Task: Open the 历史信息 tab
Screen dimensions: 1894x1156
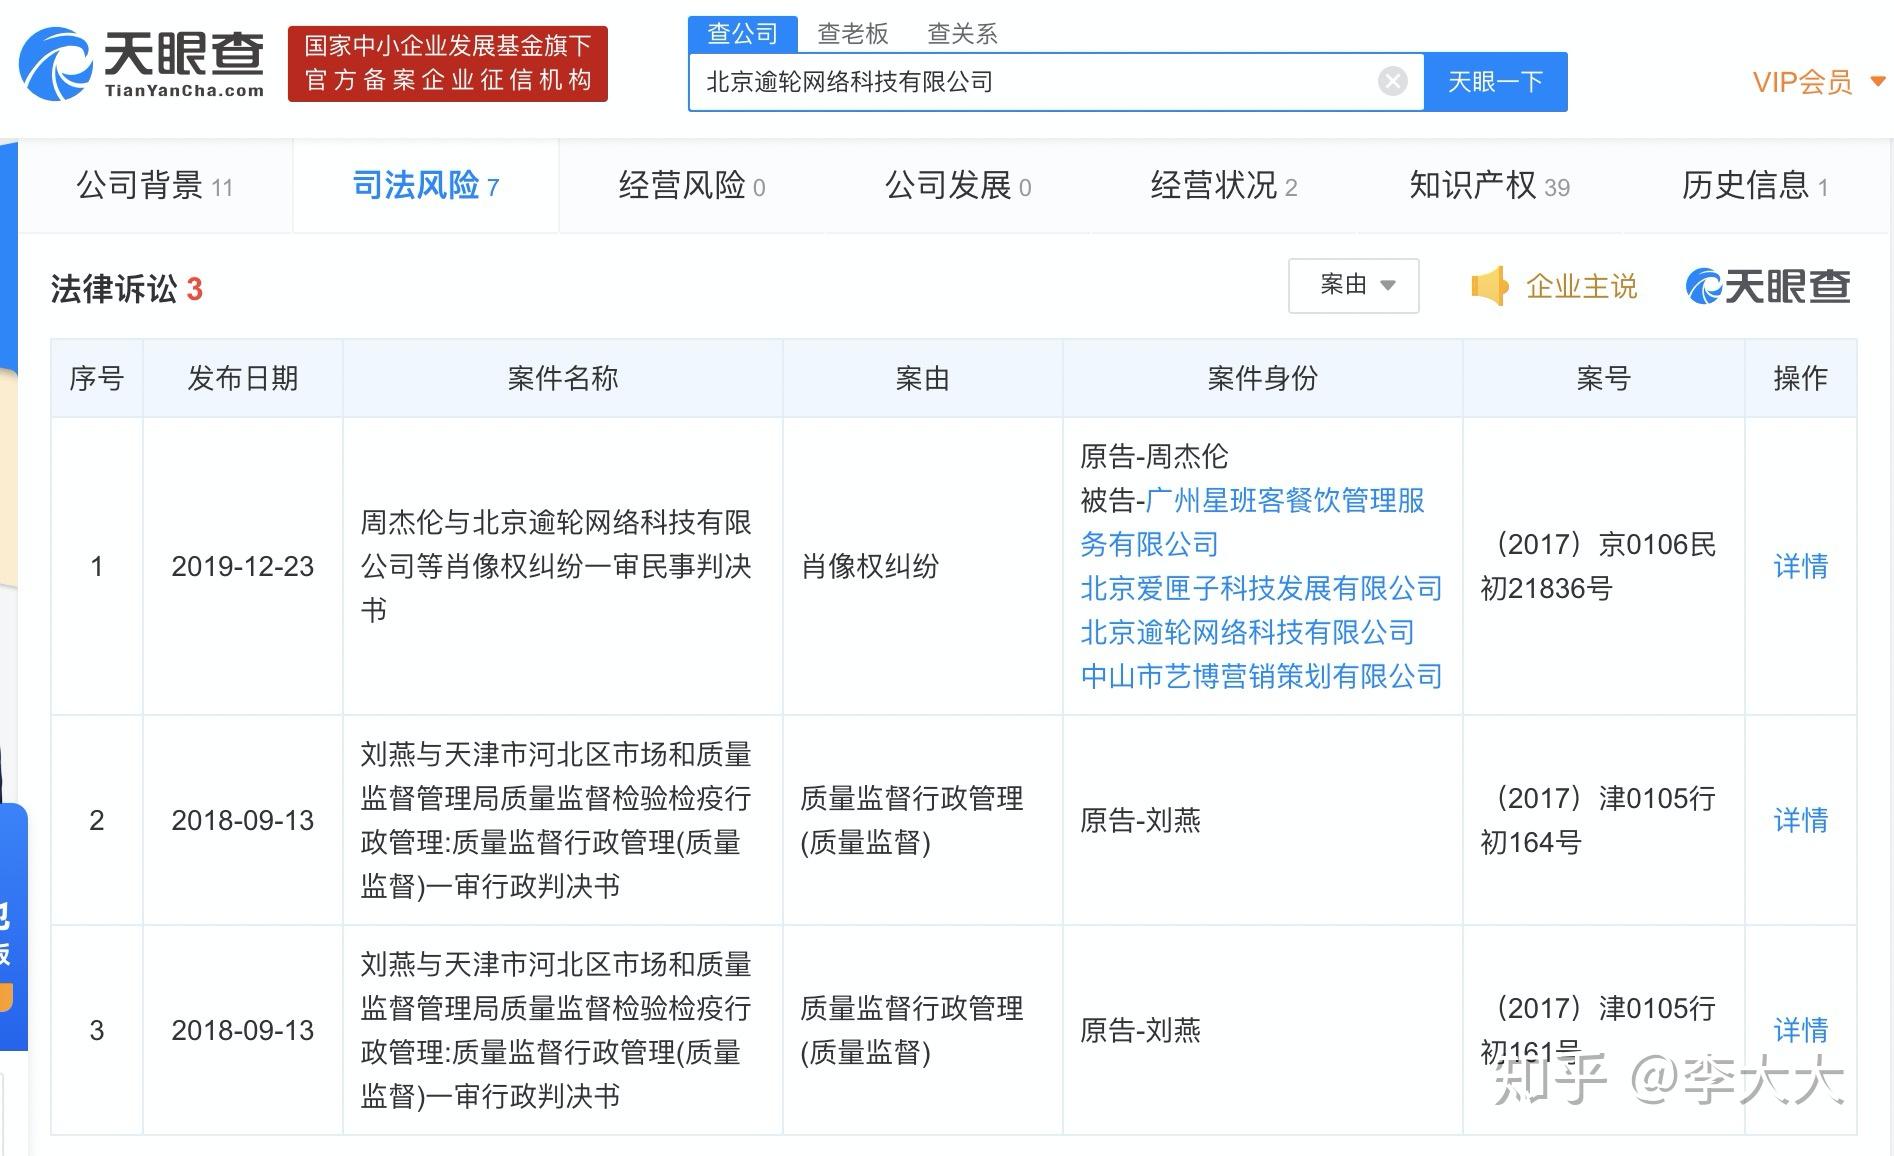Action: (1755, 186)
